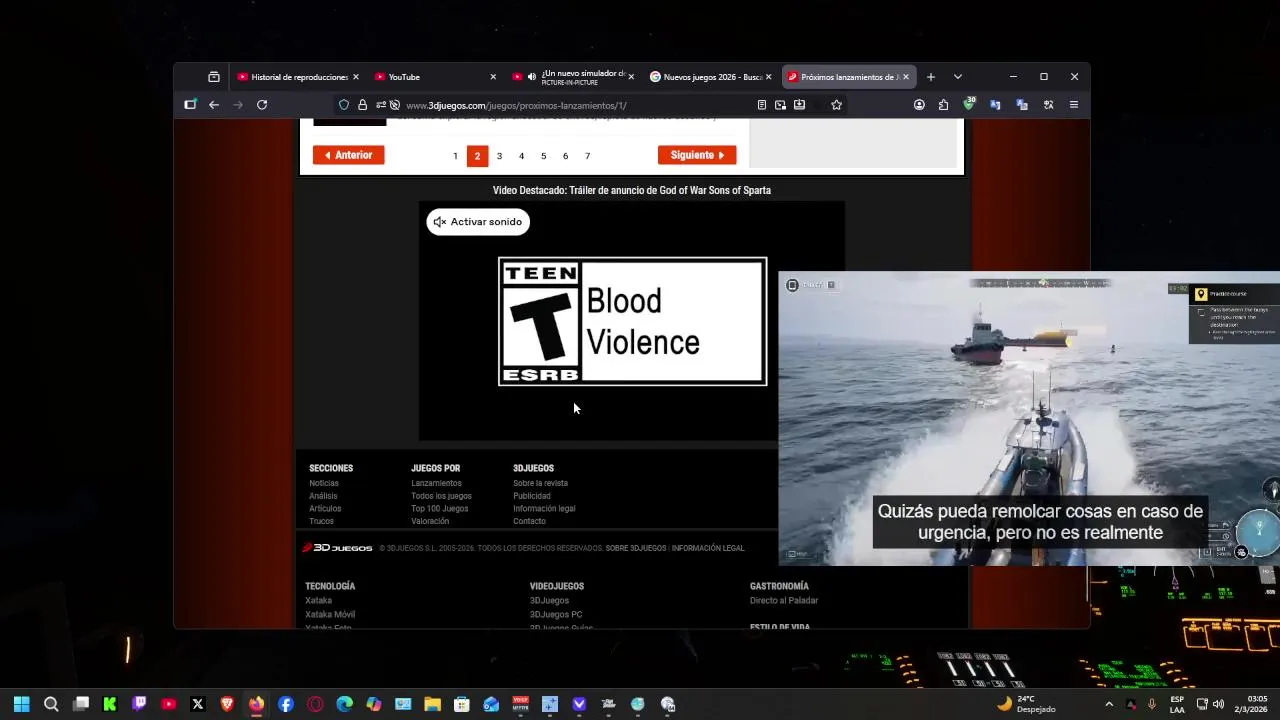1280x720 pixels.
Task: Click the Siguiente pagination button
Action: [x=697, y=155]
